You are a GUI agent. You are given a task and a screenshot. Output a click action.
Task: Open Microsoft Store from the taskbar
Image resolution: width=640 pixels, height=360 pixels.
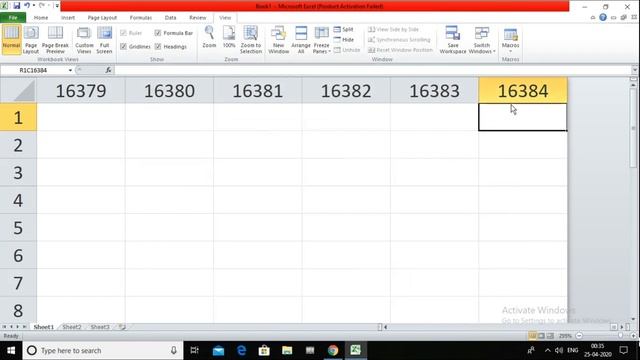[264, 350]
